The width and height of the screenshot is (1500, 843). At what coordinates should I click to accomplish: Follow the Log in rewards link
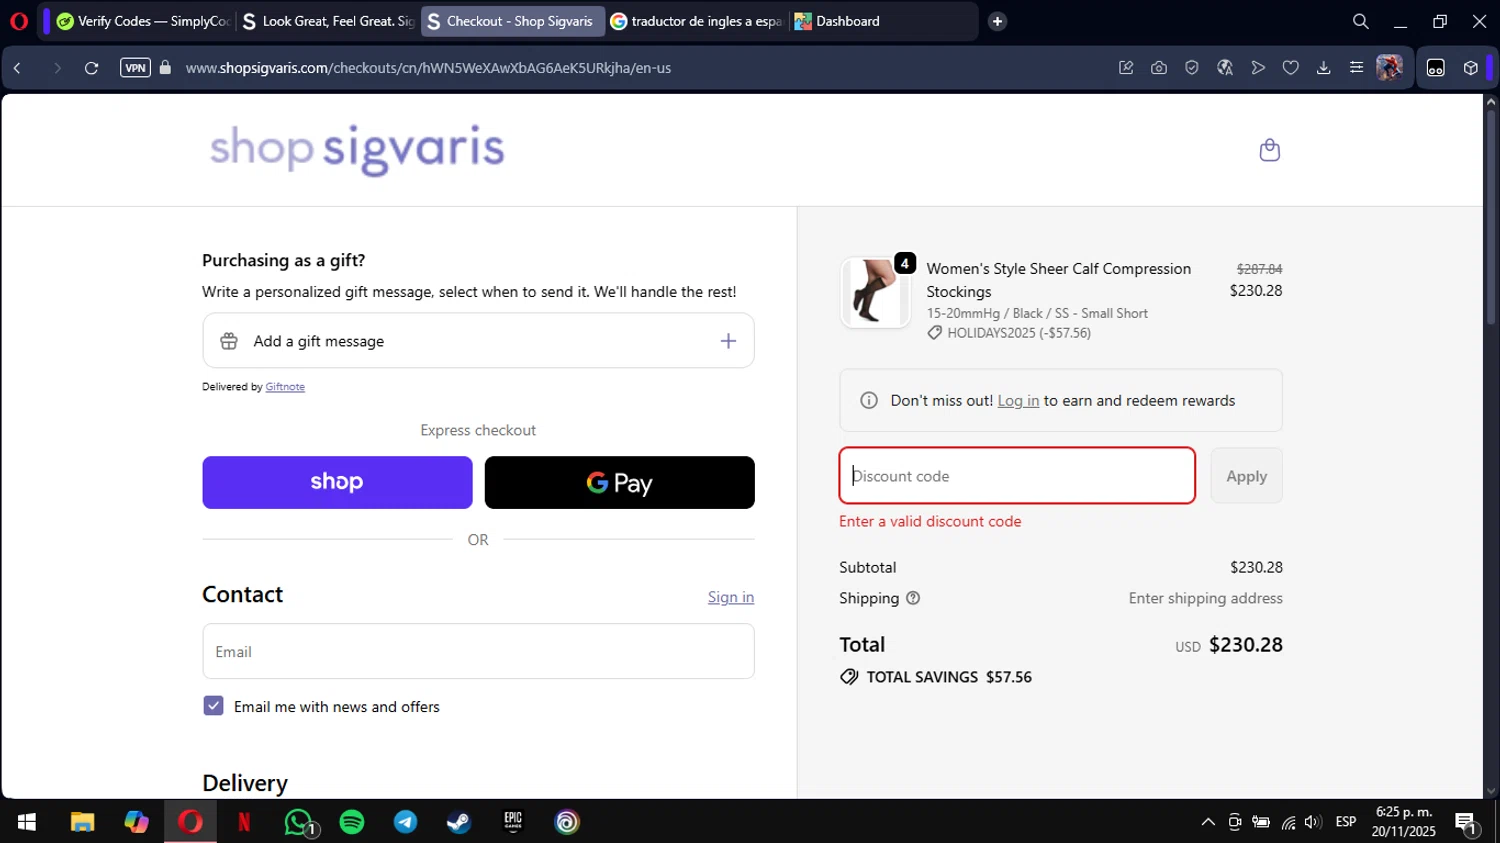1018,400
